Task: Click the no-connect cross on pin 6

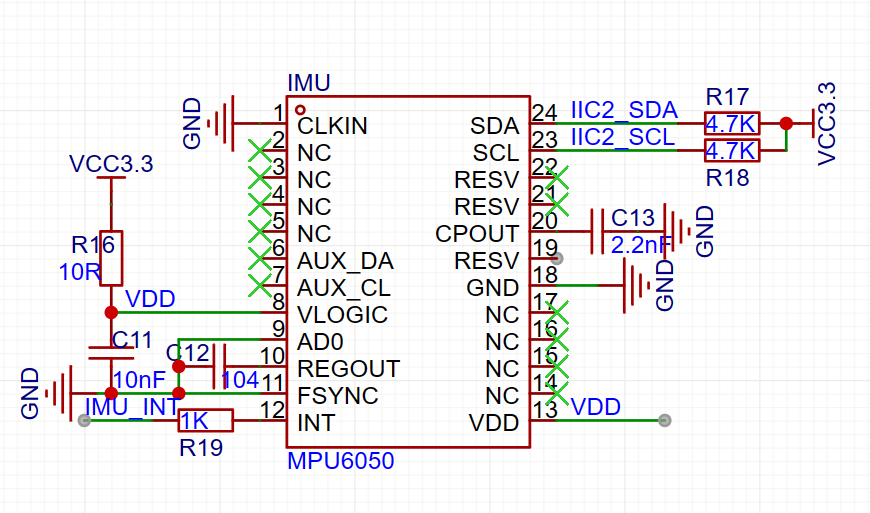Action: coord(260,258)
